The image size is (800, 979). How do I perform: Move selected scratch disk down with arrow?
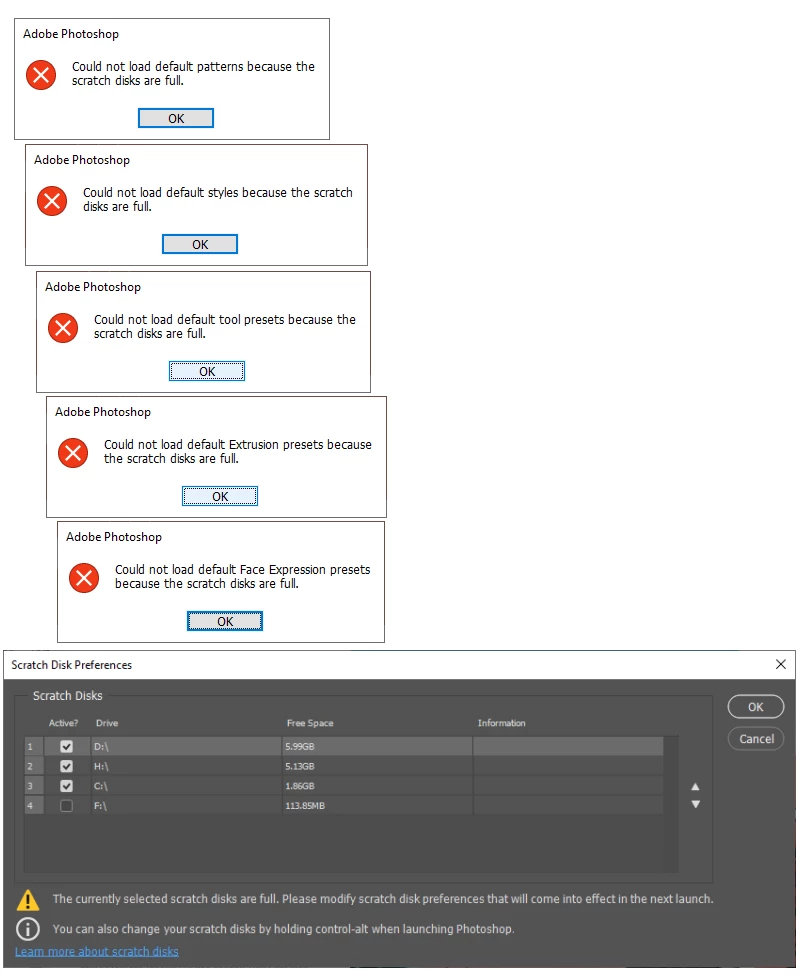695,804
